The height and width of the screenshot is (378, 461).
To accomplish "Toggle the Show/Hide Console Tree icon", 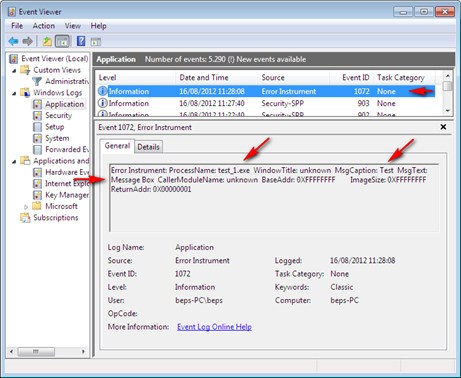I will (62, 41).
